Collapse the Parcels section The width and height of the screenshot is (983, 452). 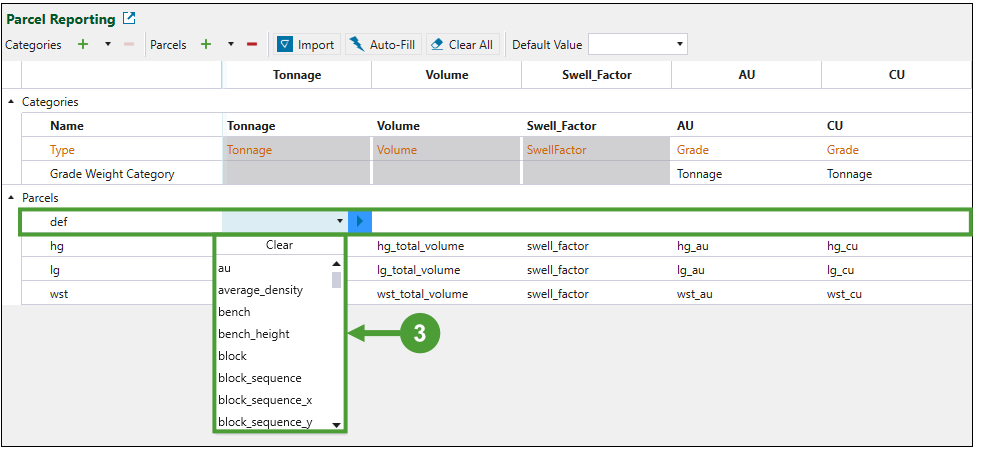click(x=11, y=198)
